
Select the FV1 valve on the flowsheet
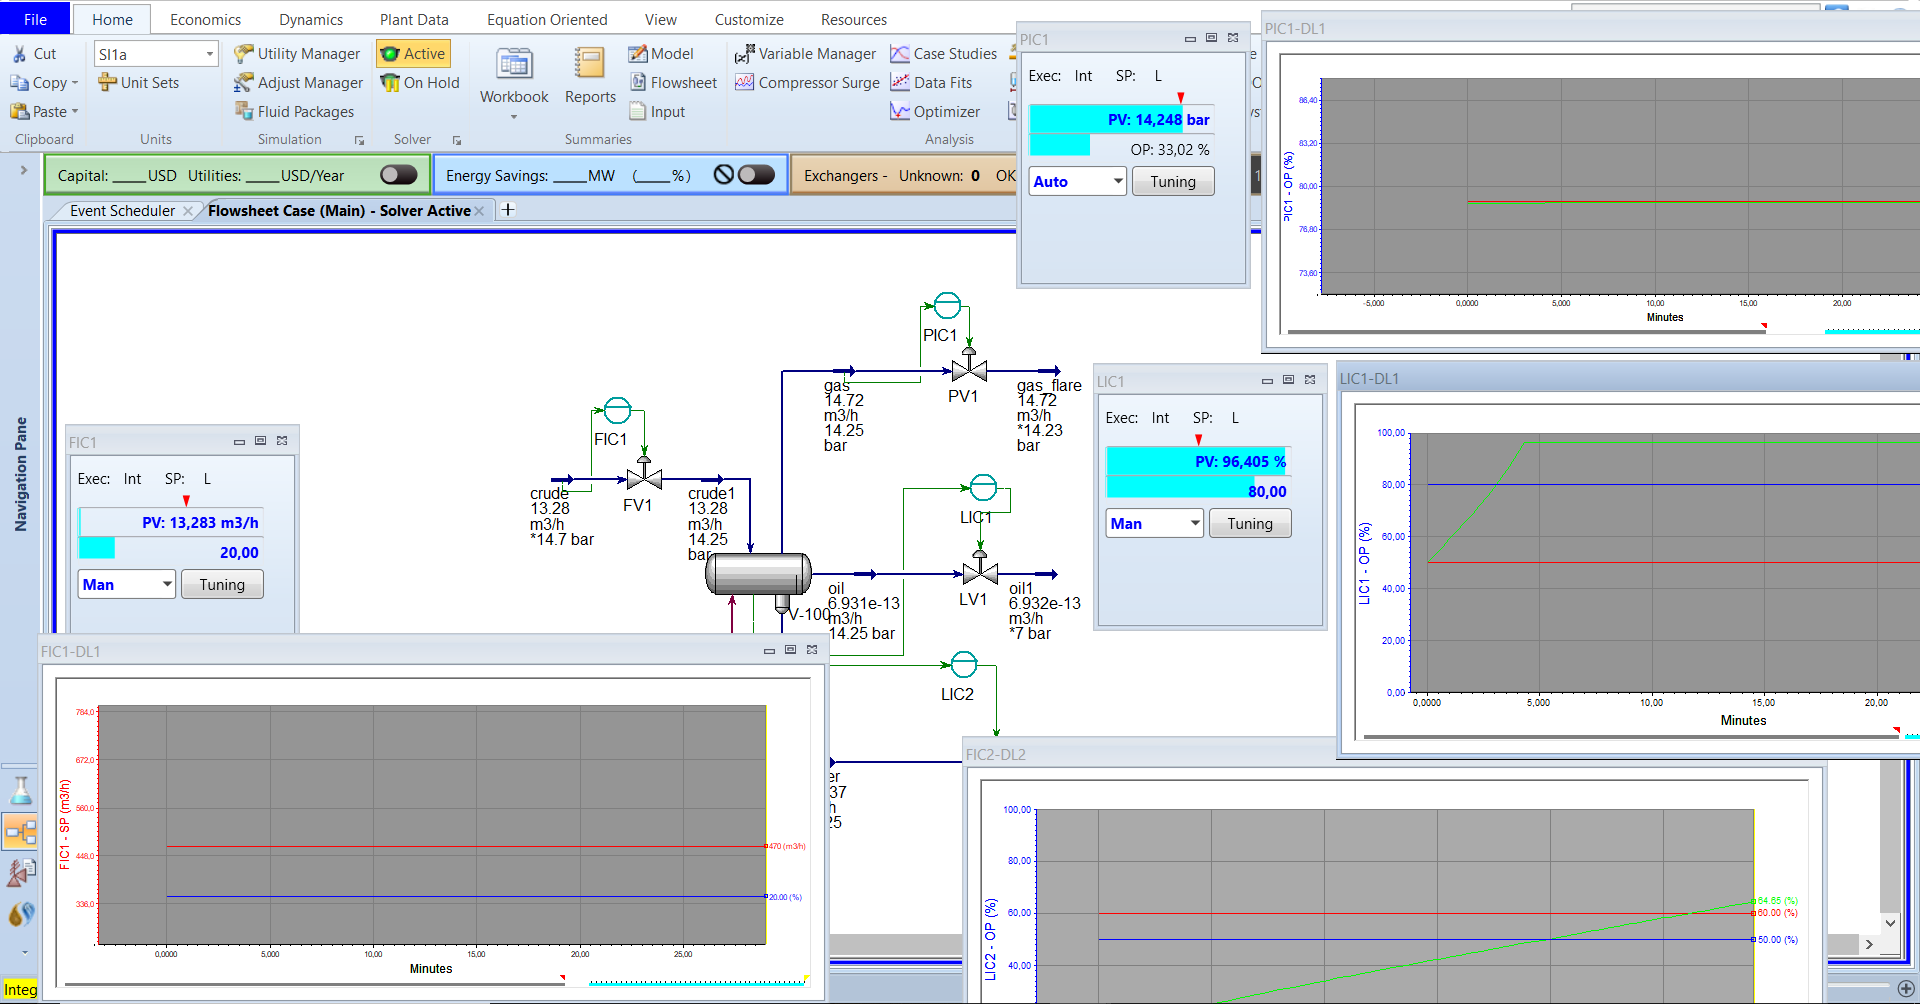[x=644, y=476]
